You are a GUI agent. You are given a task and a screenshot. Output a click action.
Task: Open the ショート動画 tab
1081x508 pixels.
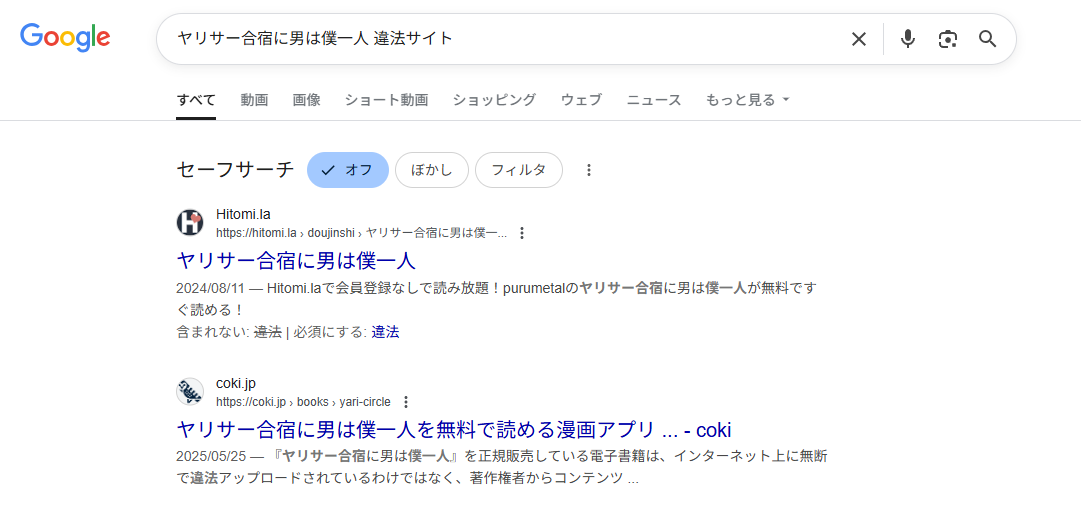387,100
